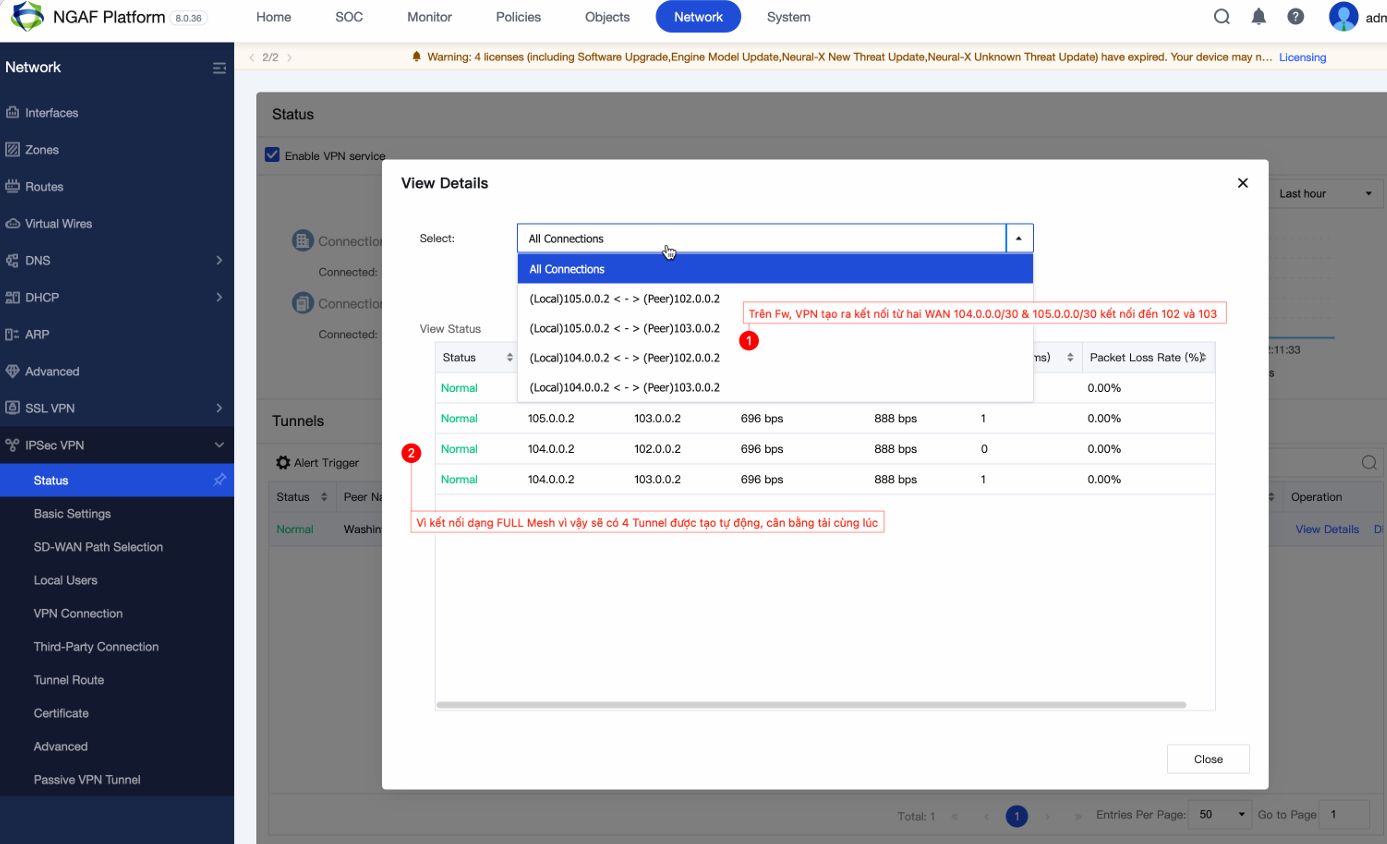Open the connection Select dropdown arrow
1387x844 pixels.
[x=1019, y=238]
